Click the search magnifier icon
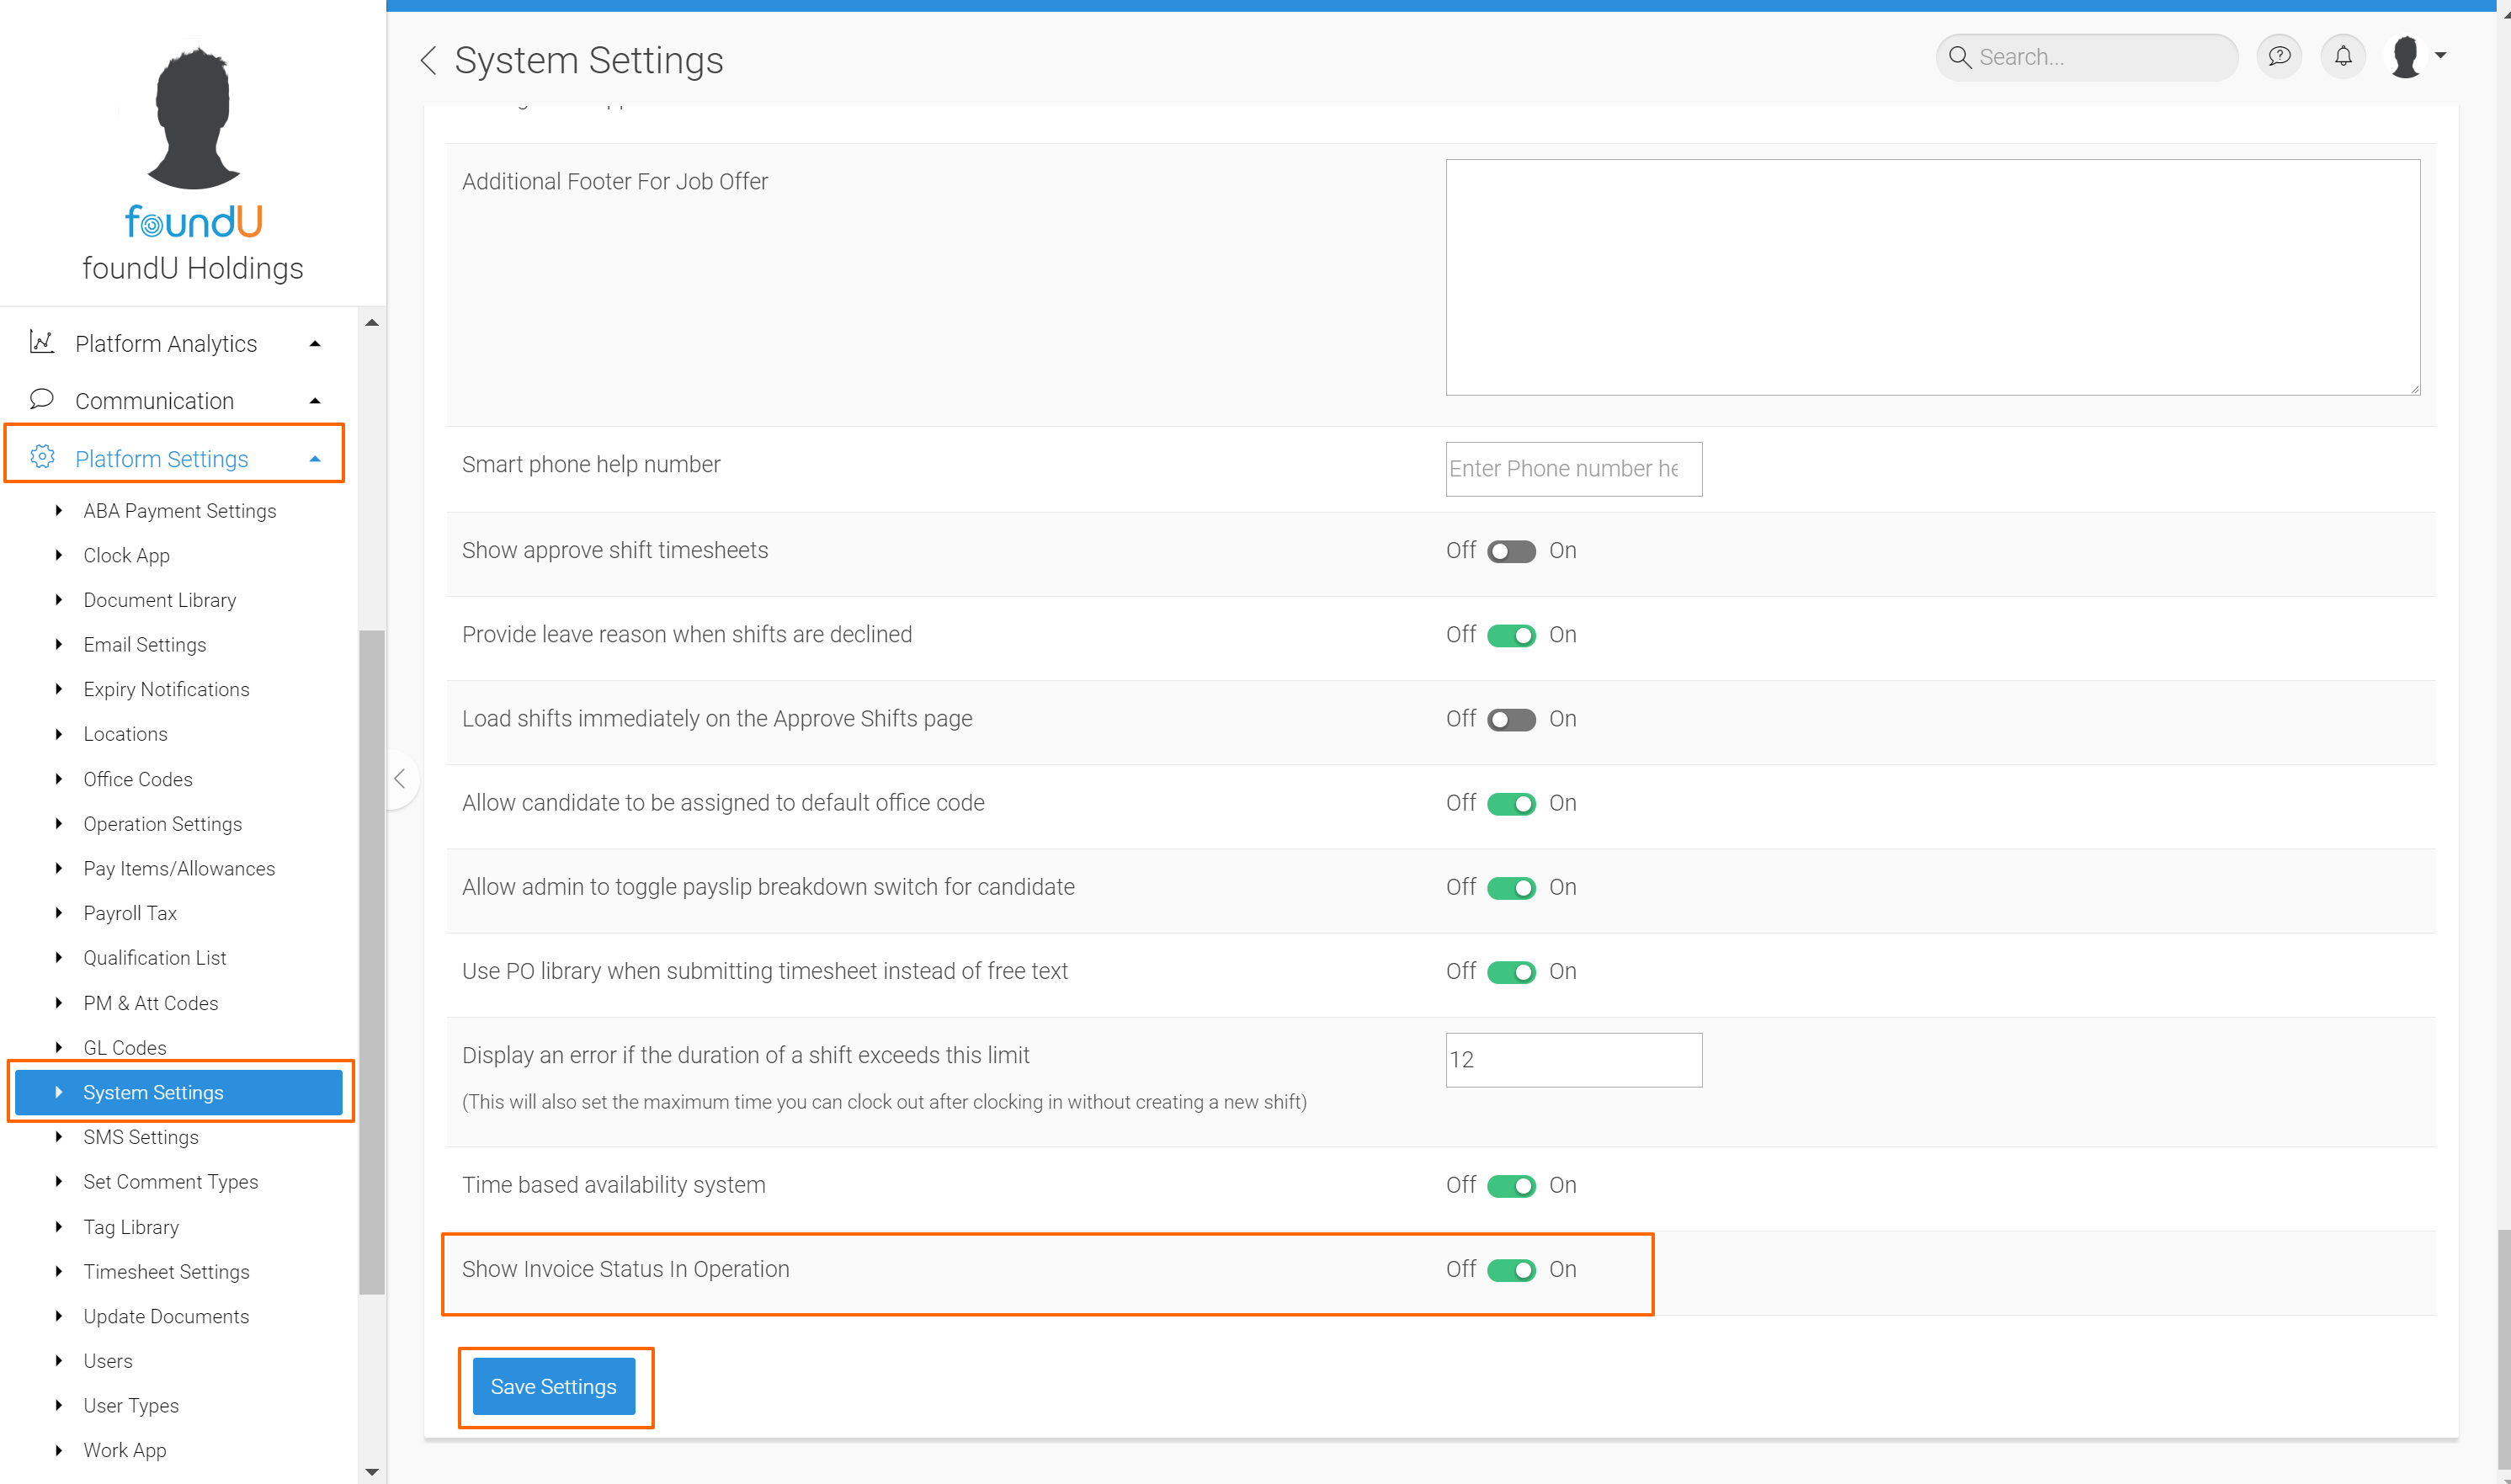 point(1960,57)
